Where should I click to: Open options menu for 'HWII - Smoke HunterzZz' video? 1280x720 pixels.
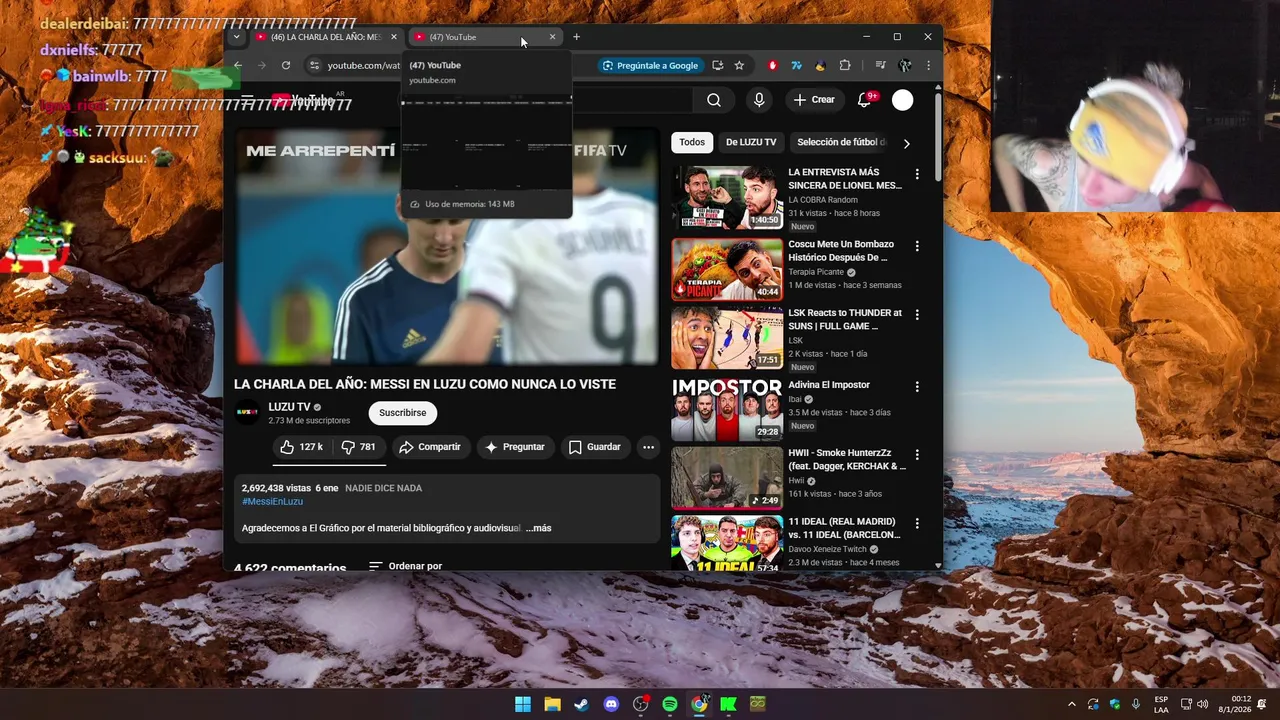pyautogui.click(x=917, y=454)
